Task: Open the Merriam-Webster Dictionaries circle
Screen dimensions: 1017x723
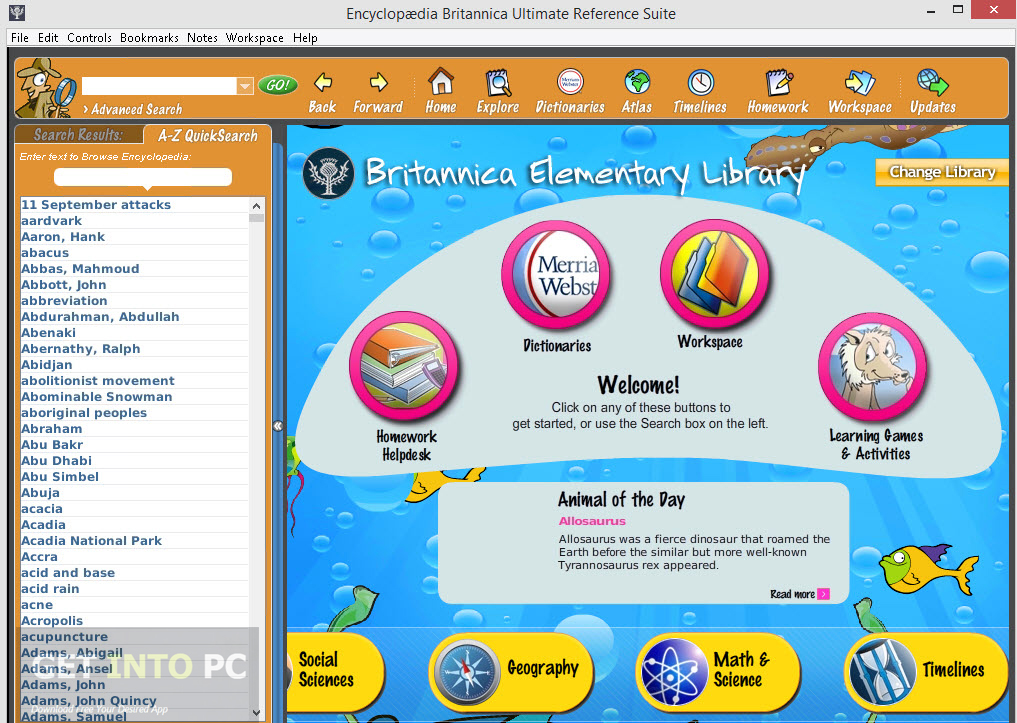Action: coord(556,274)
